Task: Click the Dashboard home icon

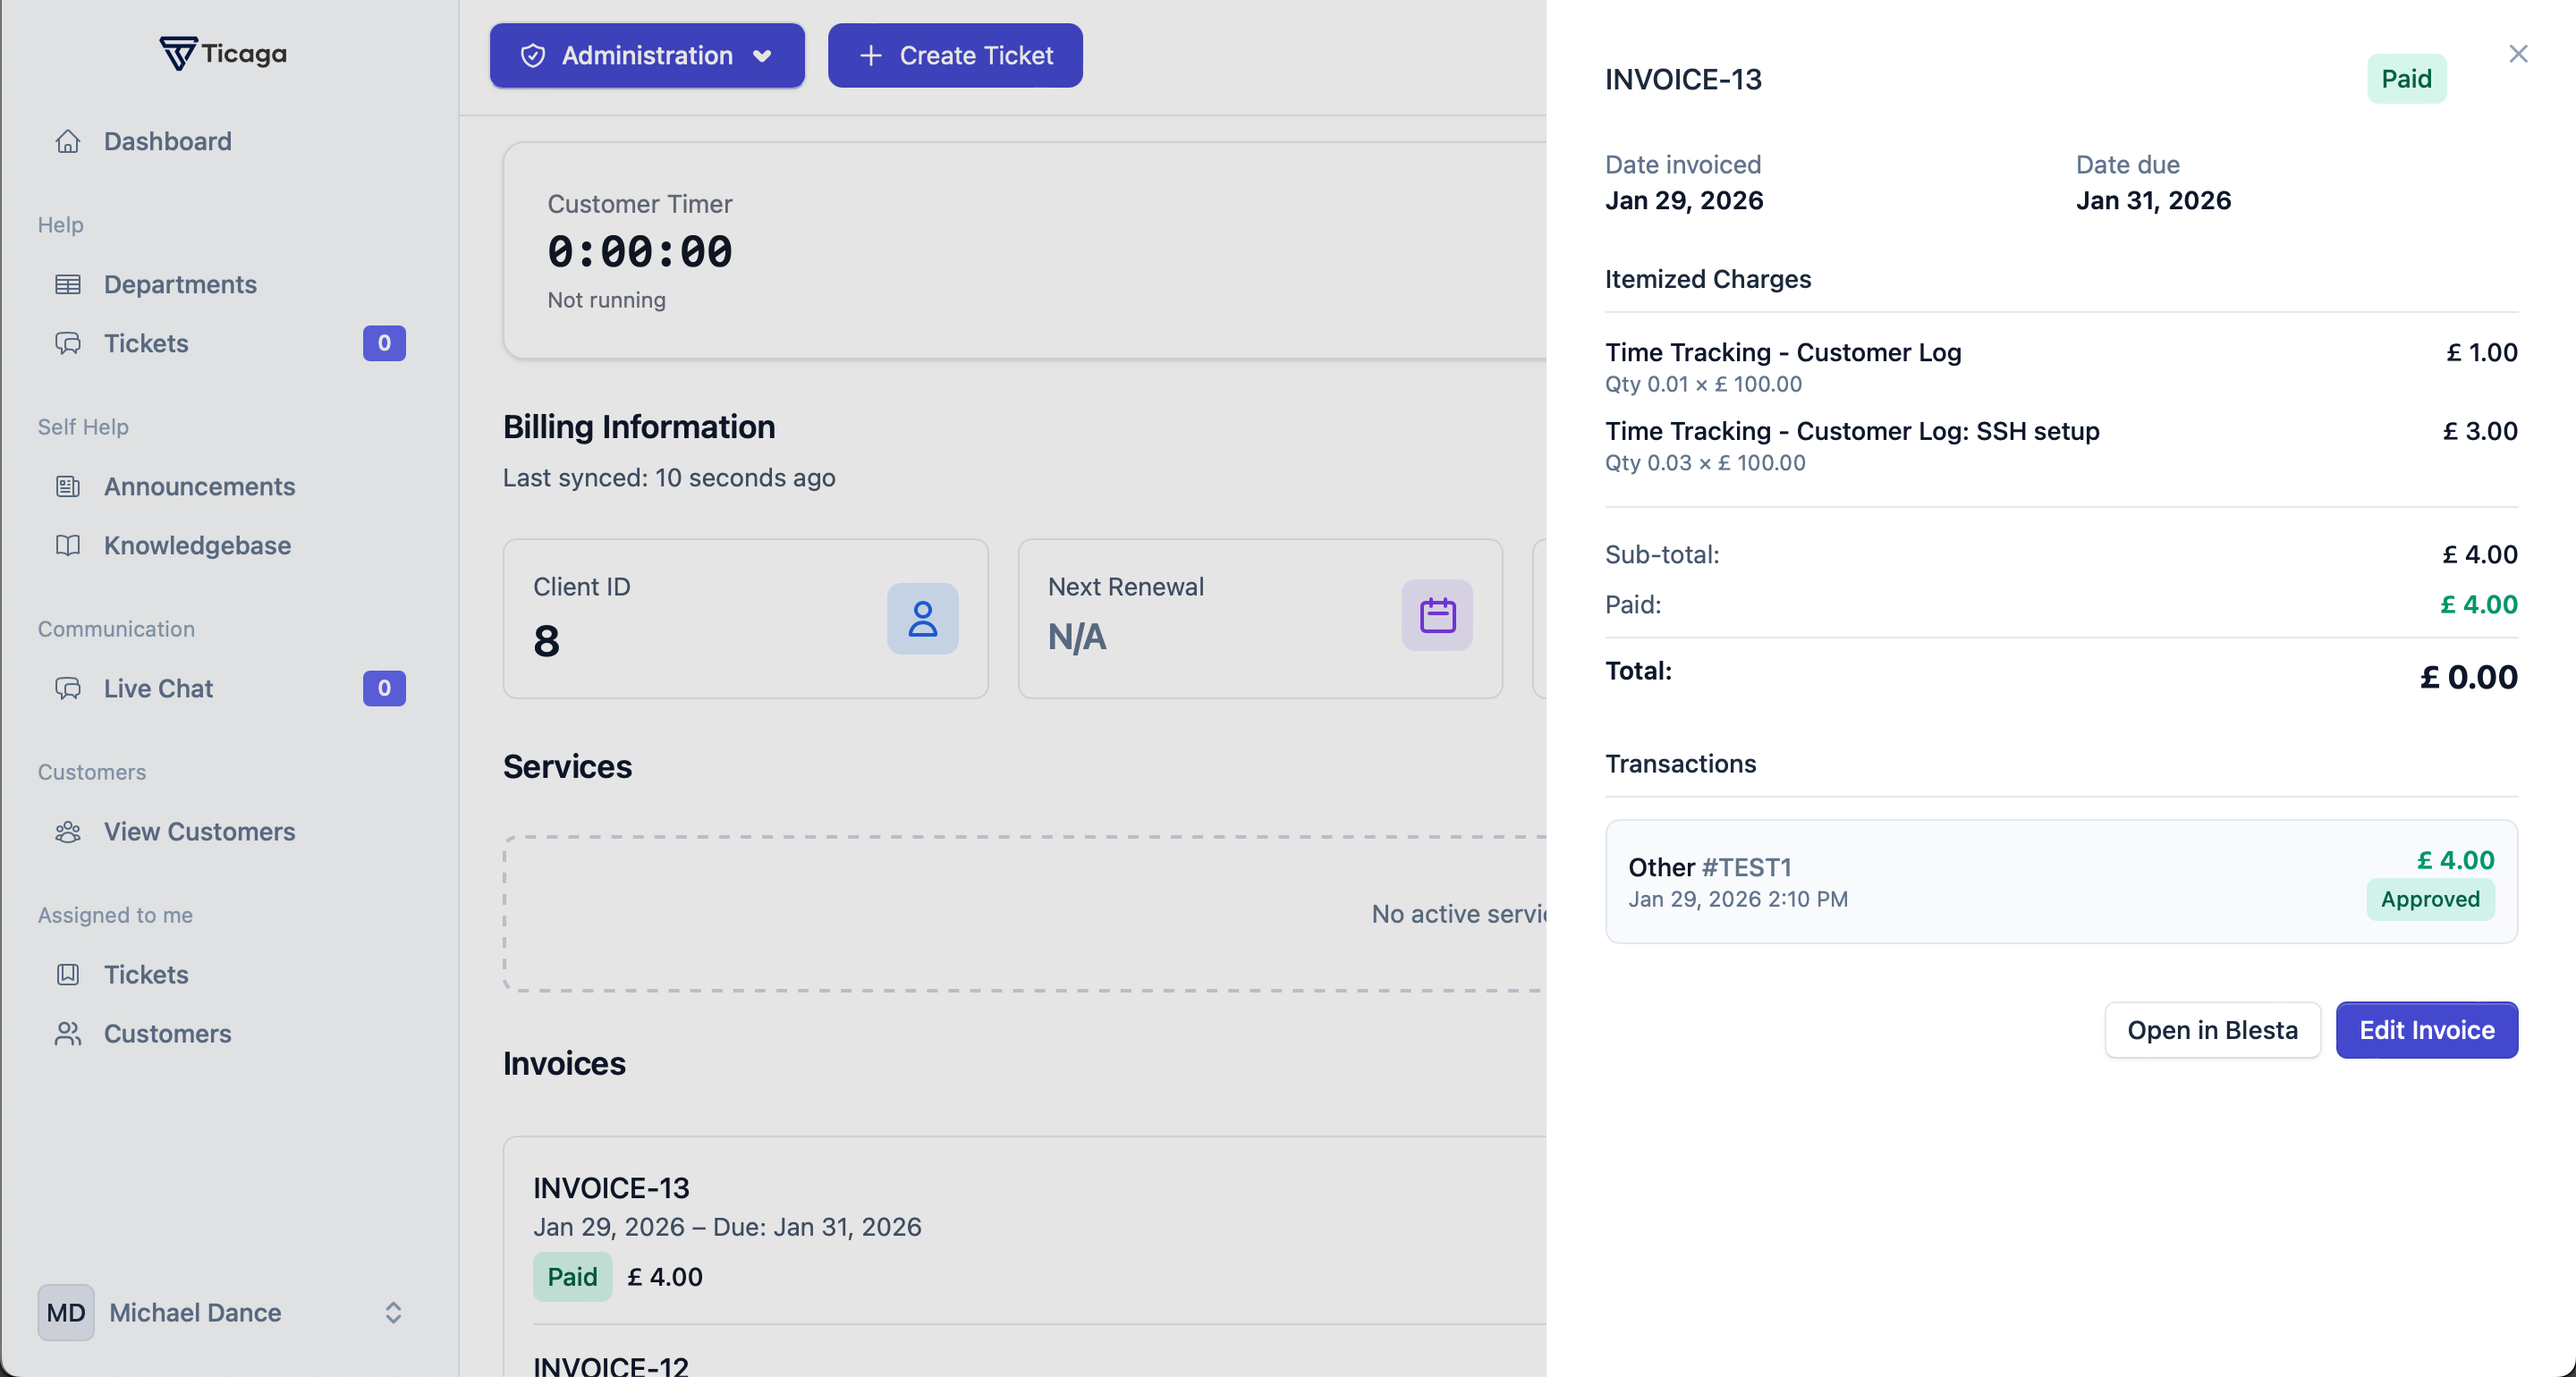Action: [x=68, y=141]
